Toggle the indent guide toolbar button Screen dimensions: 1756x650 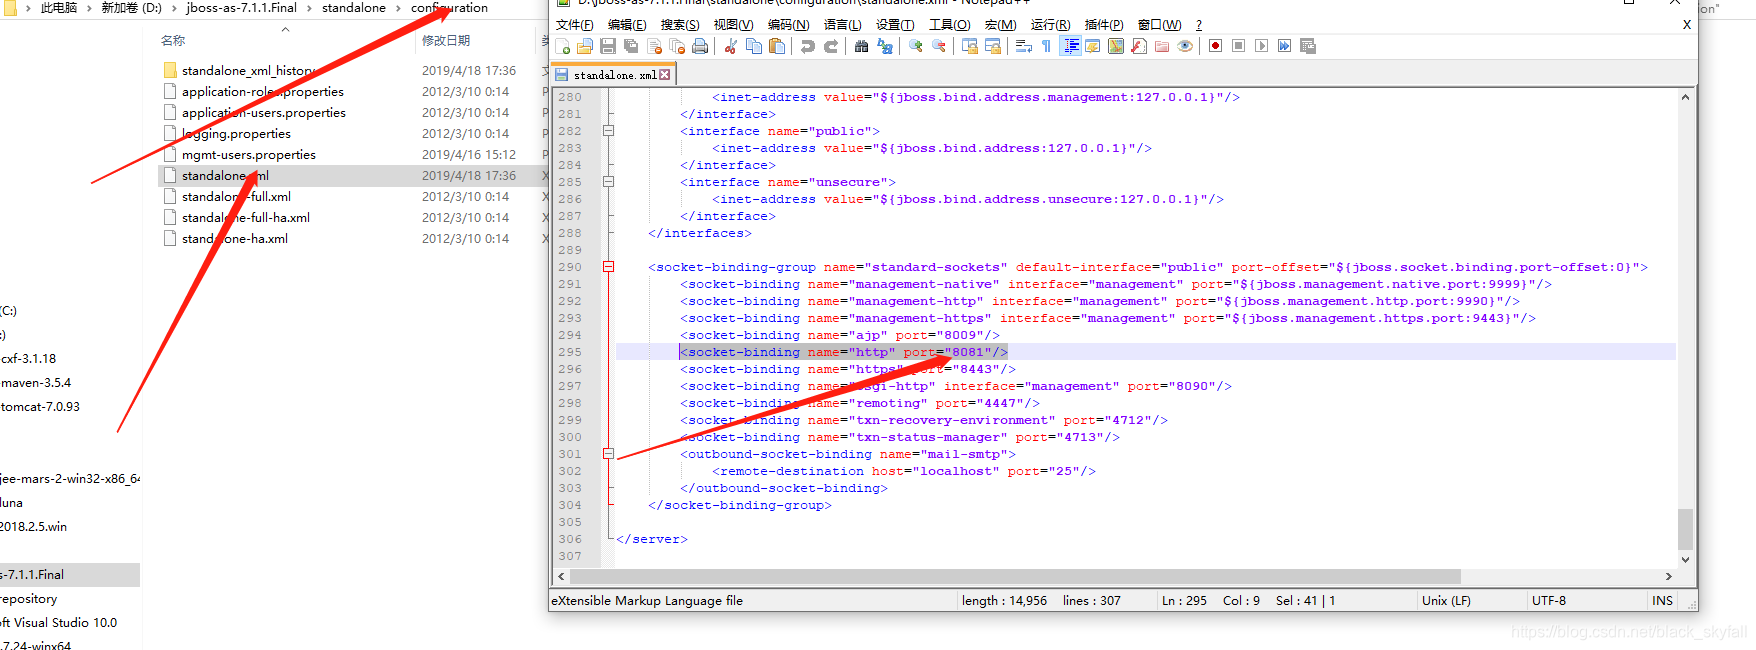click(x=1071, y=46)
